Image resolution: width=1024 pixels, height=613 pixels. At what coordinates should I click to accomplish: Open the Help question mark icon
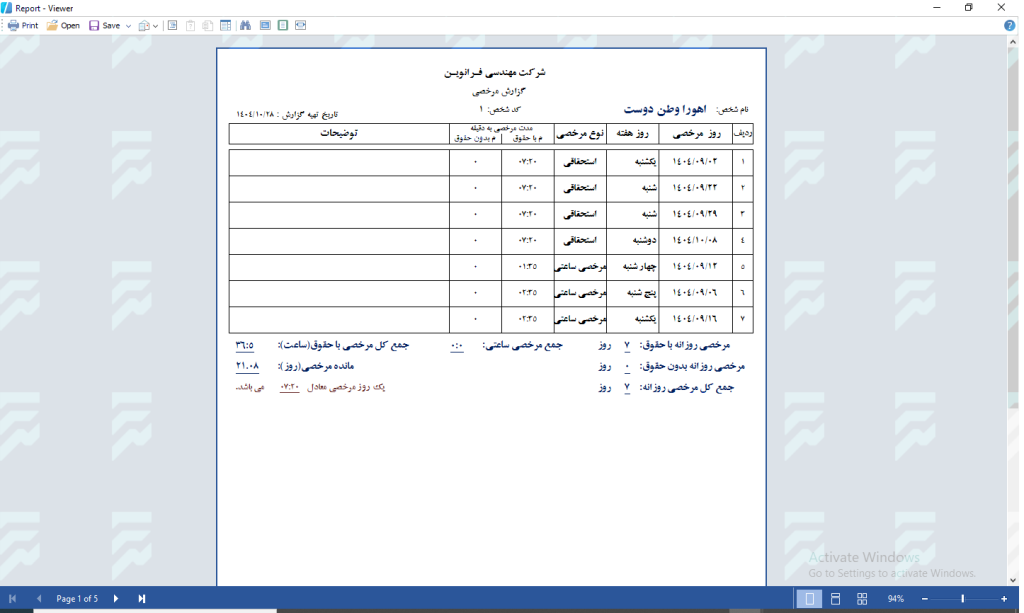[x=1009, y=25]
